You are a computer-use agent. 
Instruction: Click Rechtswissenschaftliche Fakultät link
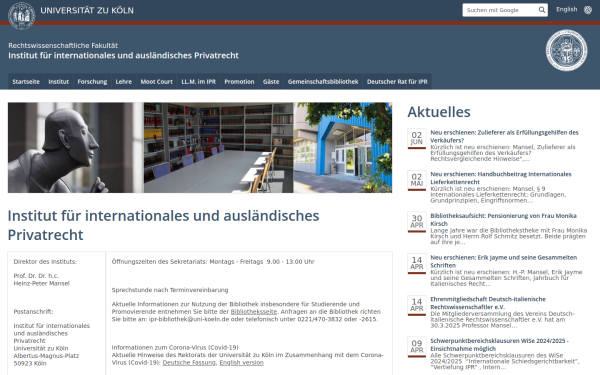[x=63, y=46]
